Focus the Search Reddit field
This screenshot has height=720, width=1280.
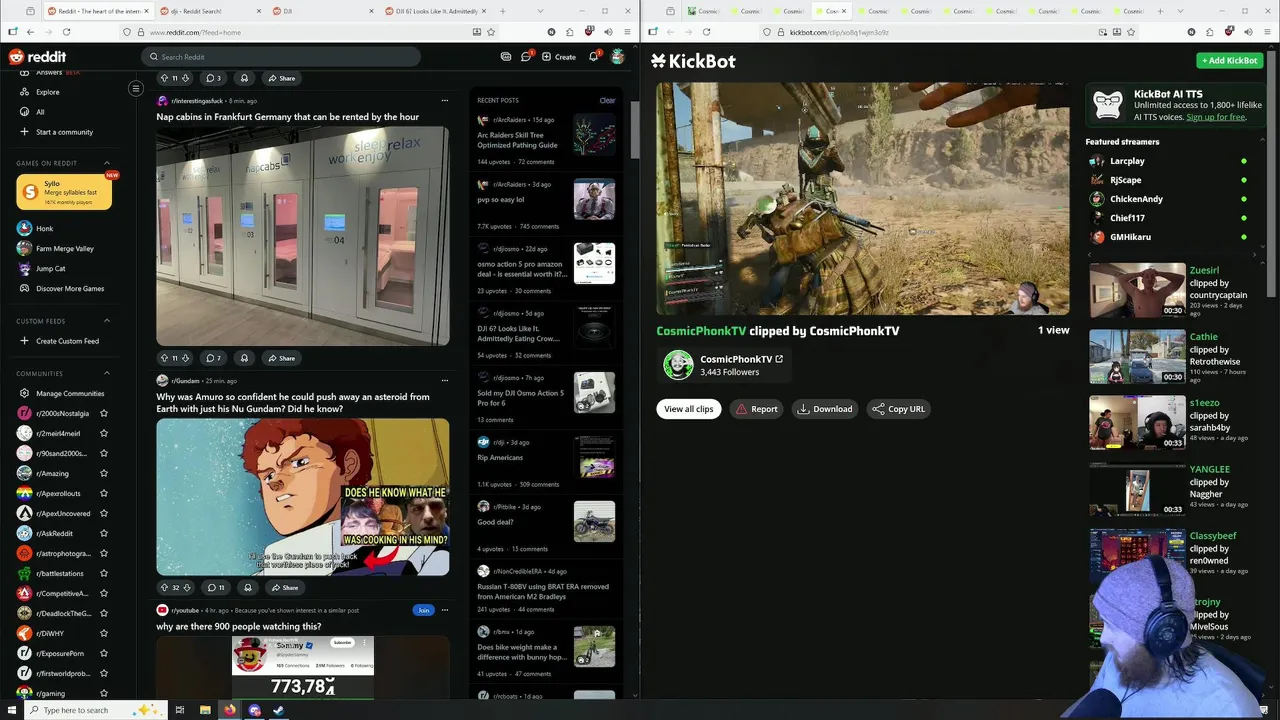[x=282, y=57]
